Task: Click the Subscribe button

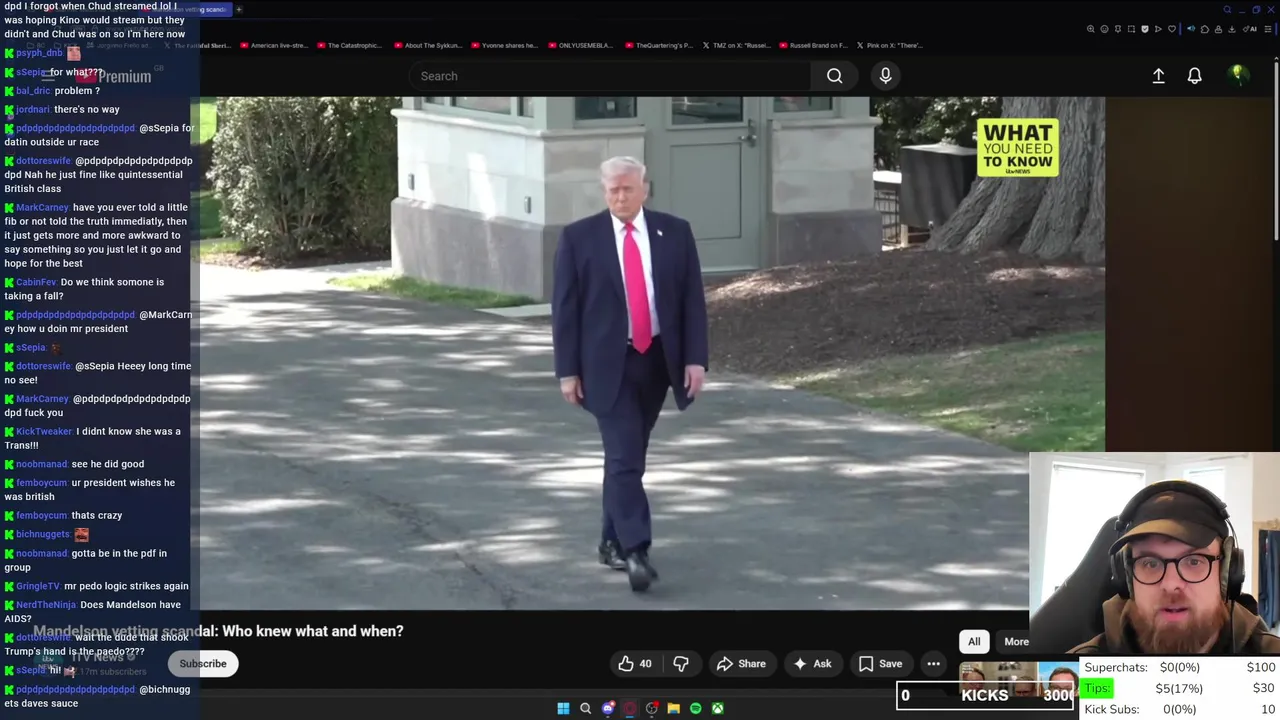Action: pyautogui.click(x=203, y=663)
